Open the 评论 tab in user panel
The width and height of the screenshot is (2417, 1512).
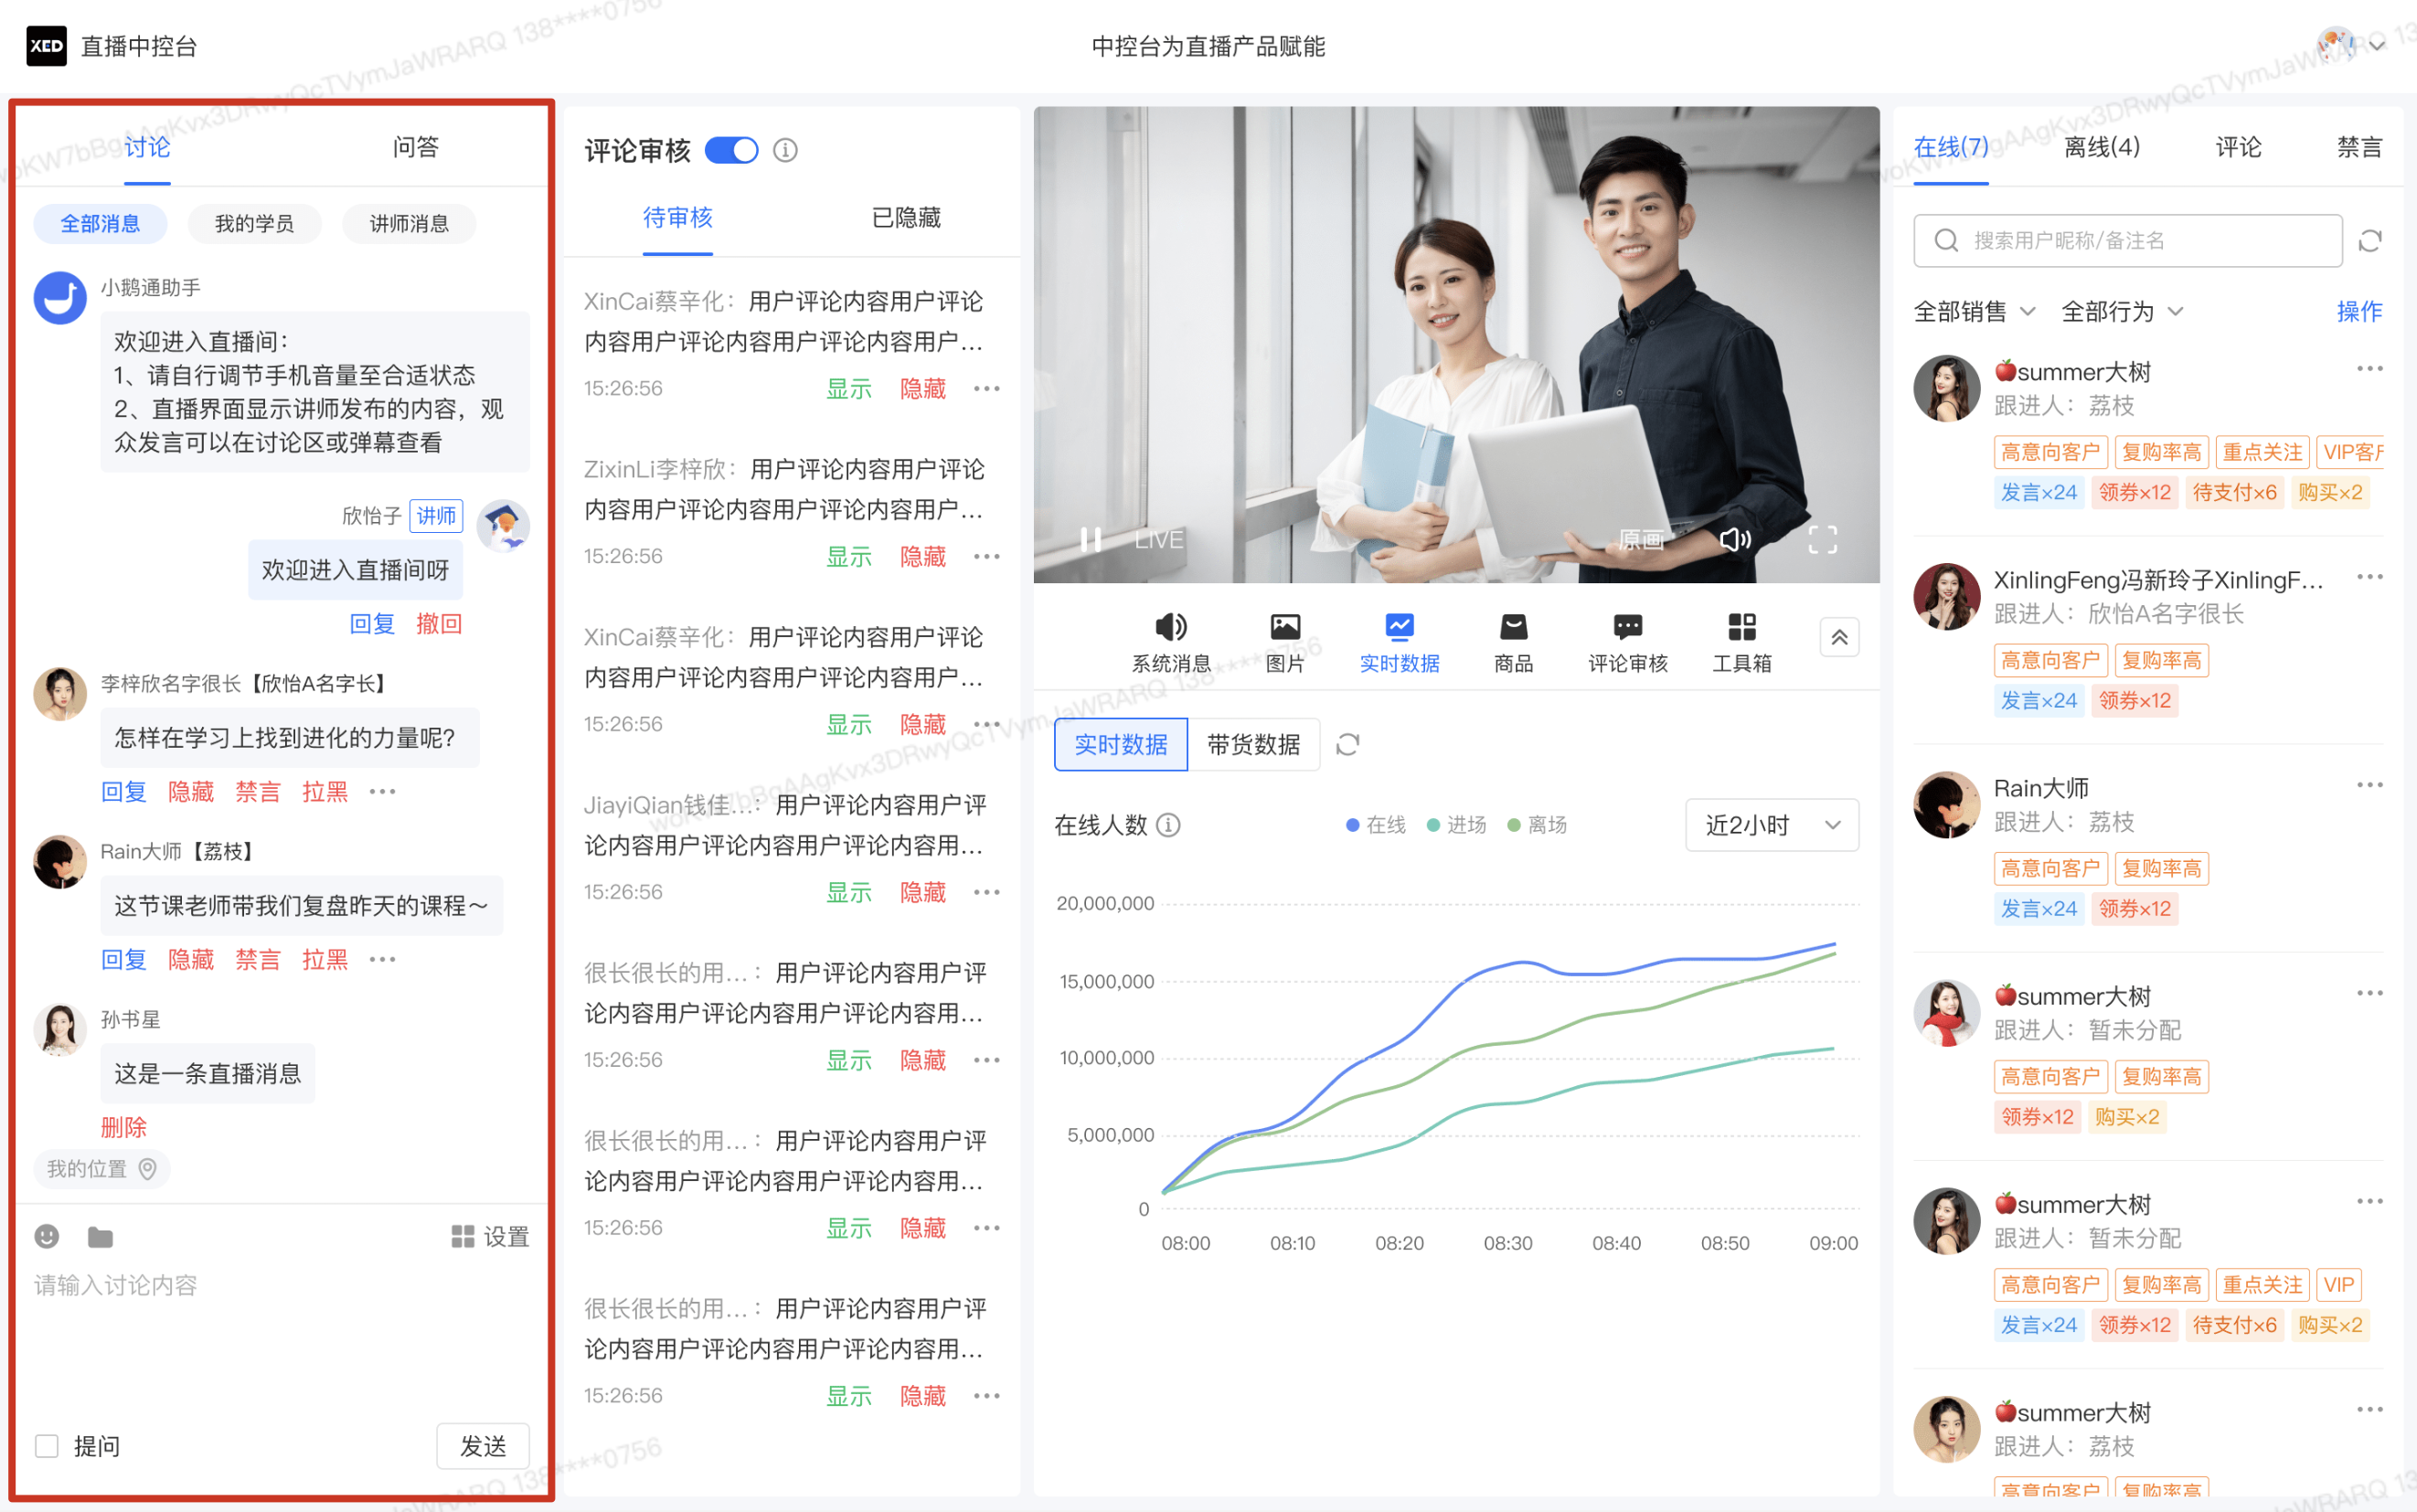pyautogui.click(x=2238, y=147)
